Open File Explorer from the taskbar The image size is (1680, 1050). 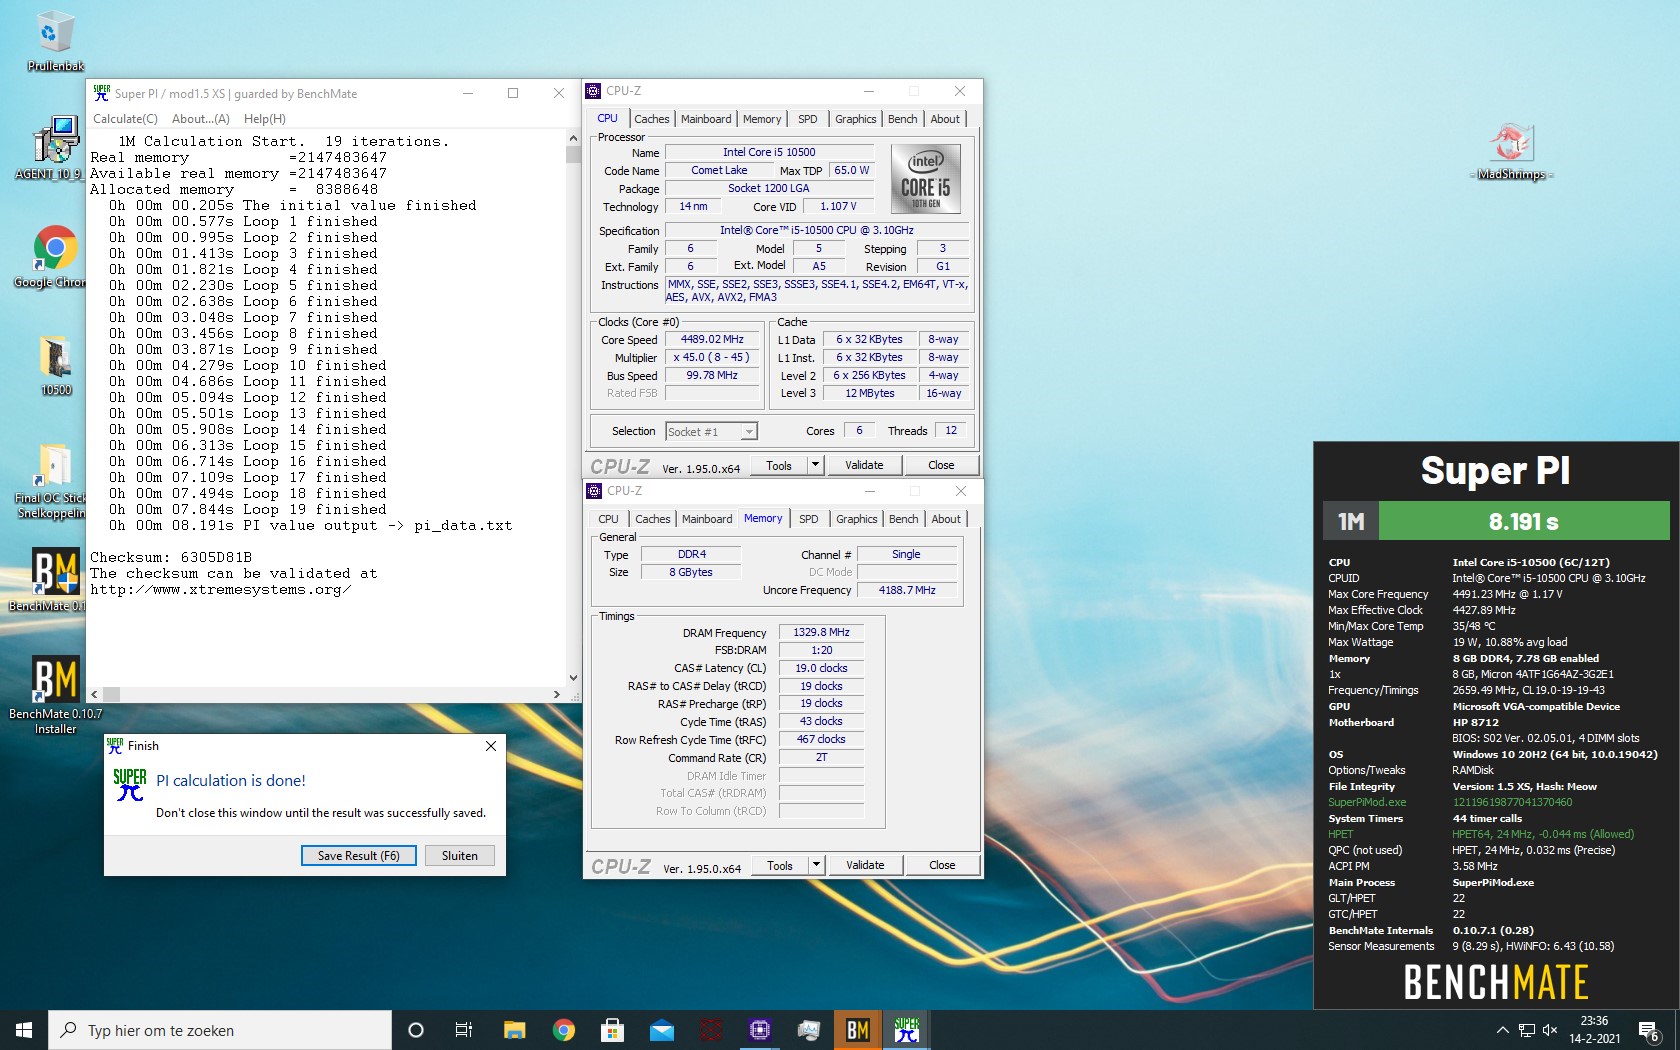point(514,1030)
